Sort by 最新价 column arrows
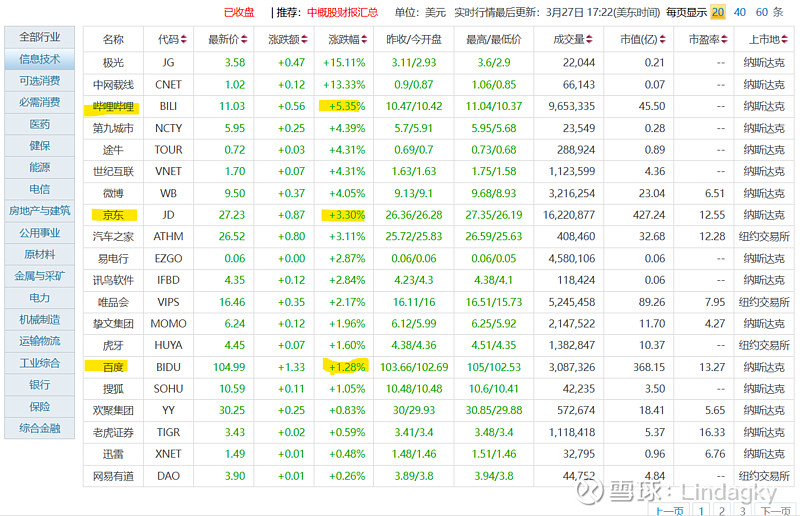The width and height of the screenshot is (800, 516). [244, 39]
